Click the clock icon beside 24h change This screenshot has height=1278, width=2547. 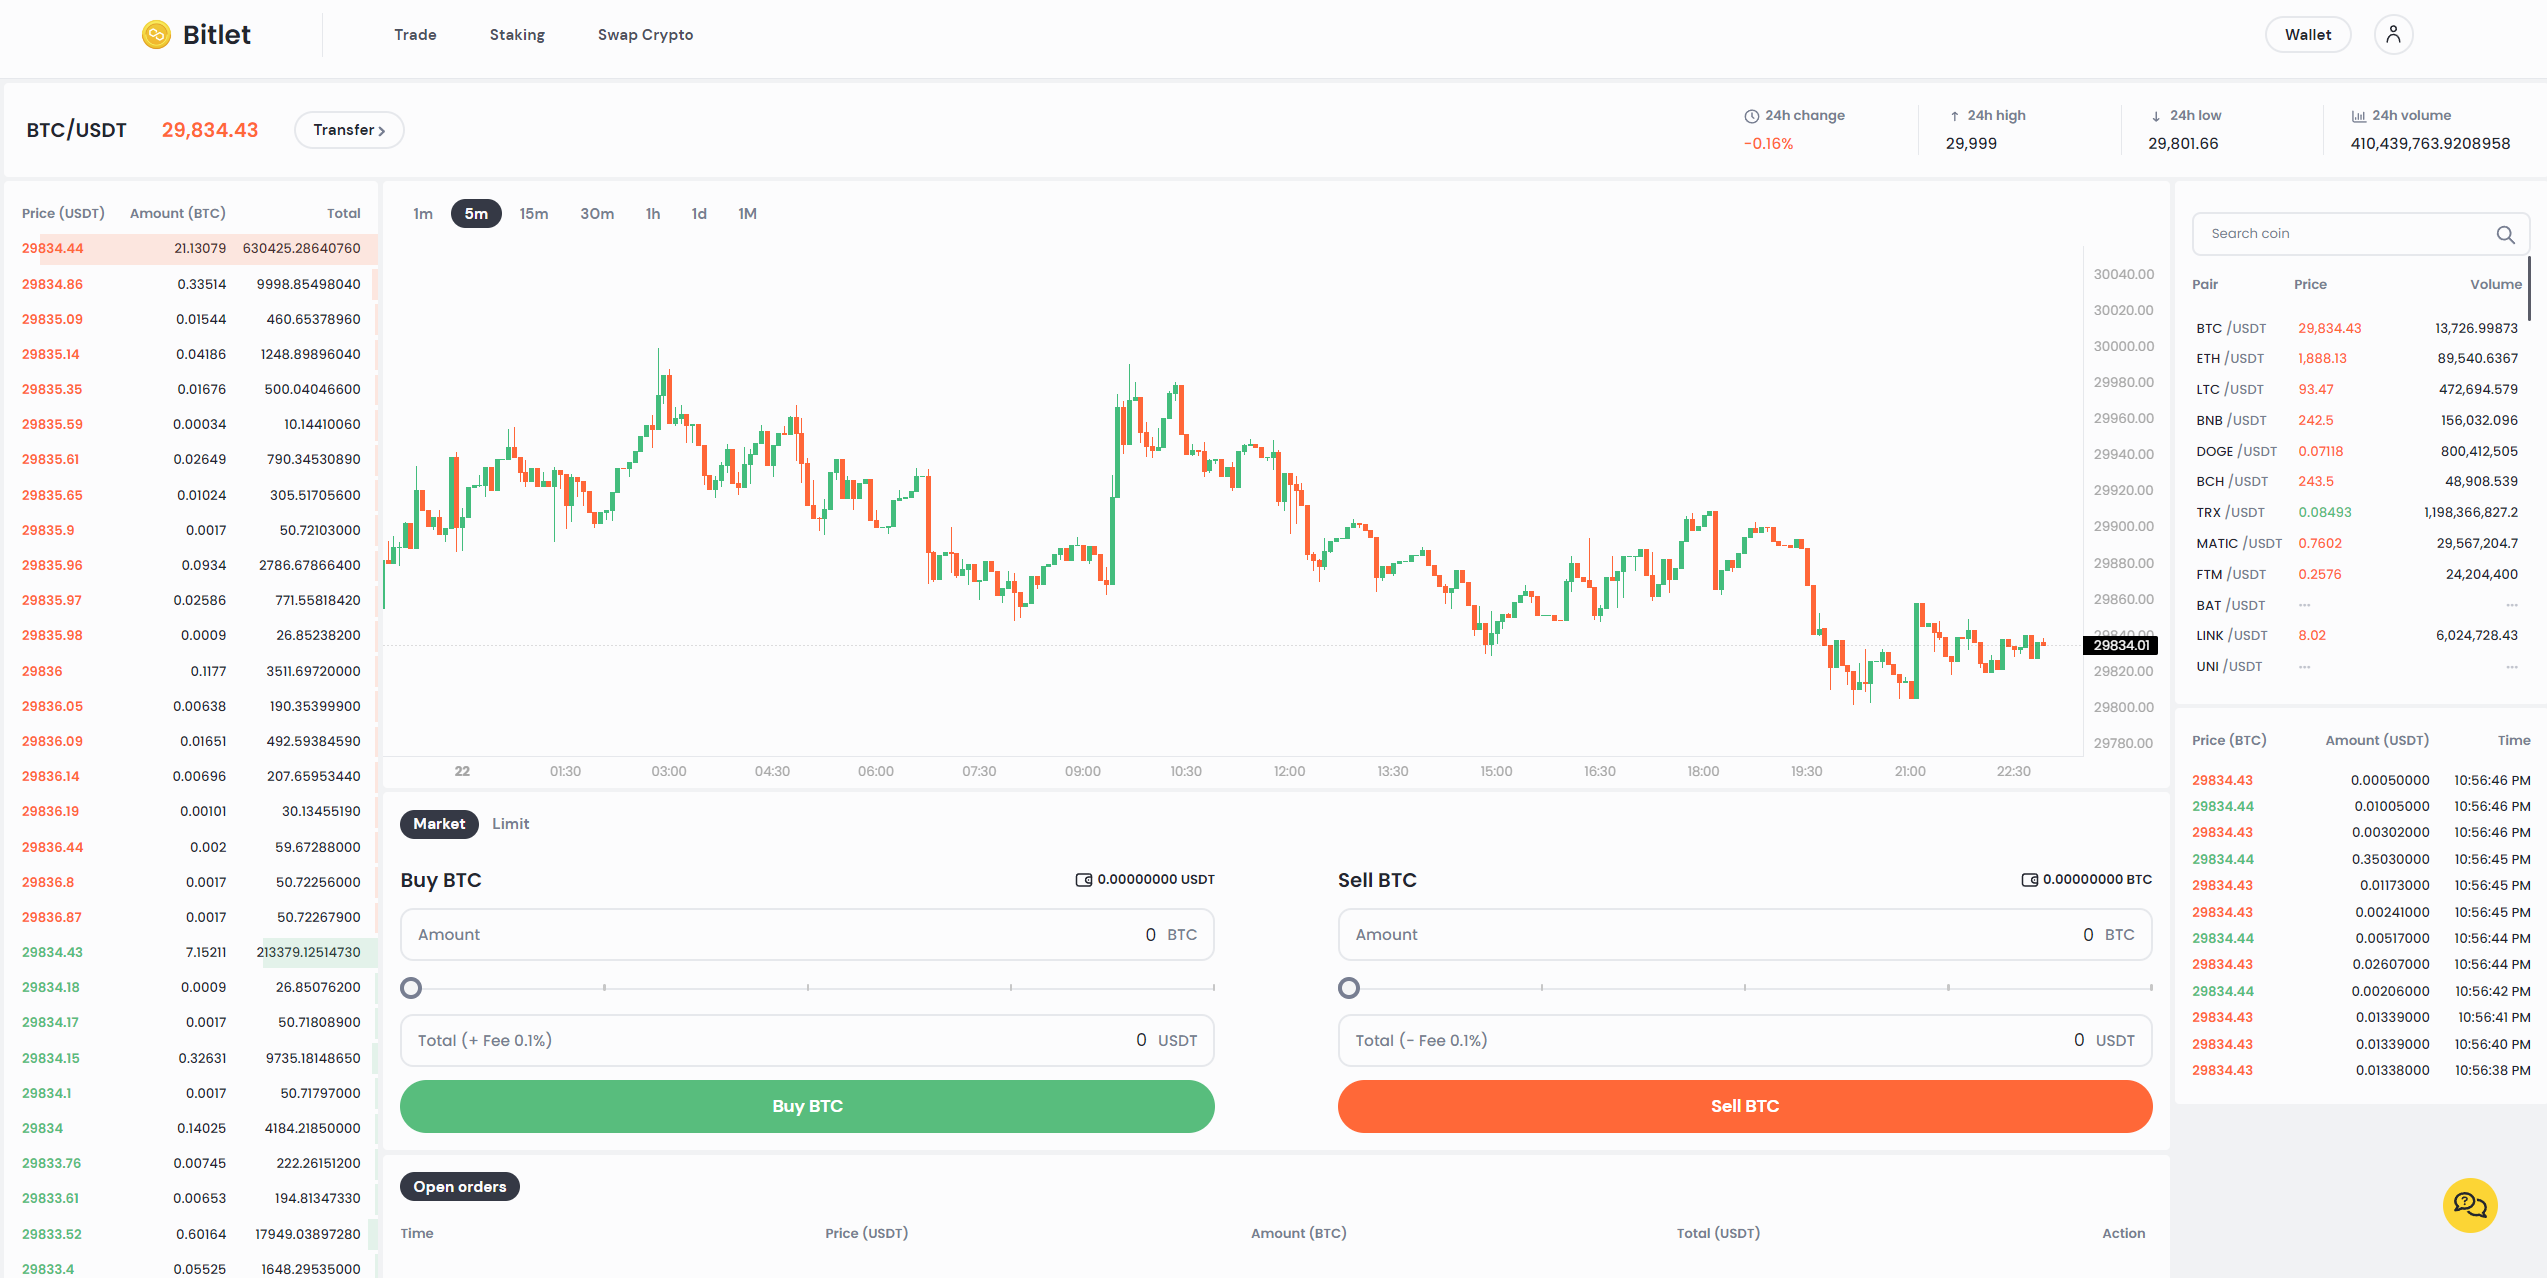[1751, 115]
